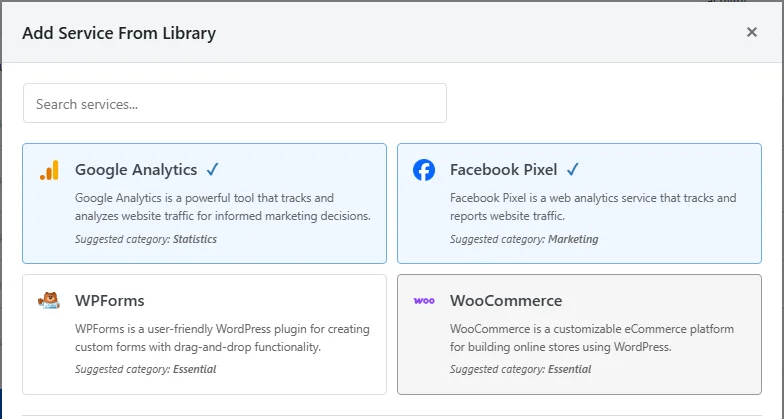Click the checkmark next to Facebook Pixel
The height and width of the screenshot is (419, 784).
point(572,170)
